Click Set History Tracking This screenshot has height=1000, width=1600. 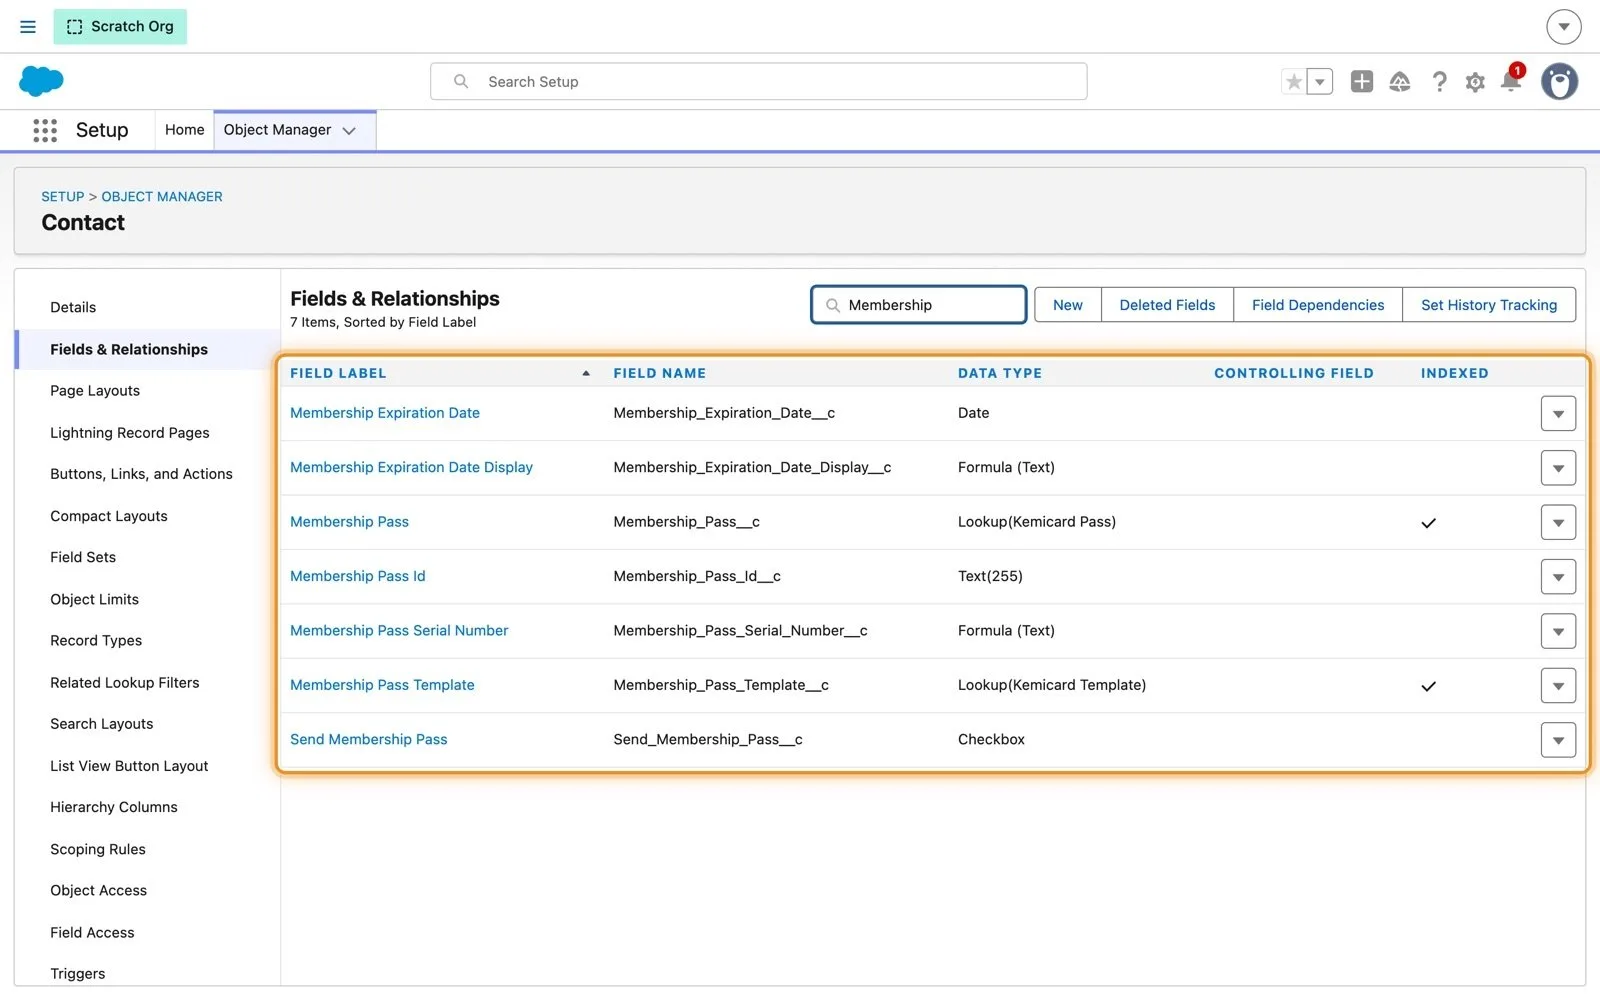(1489, 305)
